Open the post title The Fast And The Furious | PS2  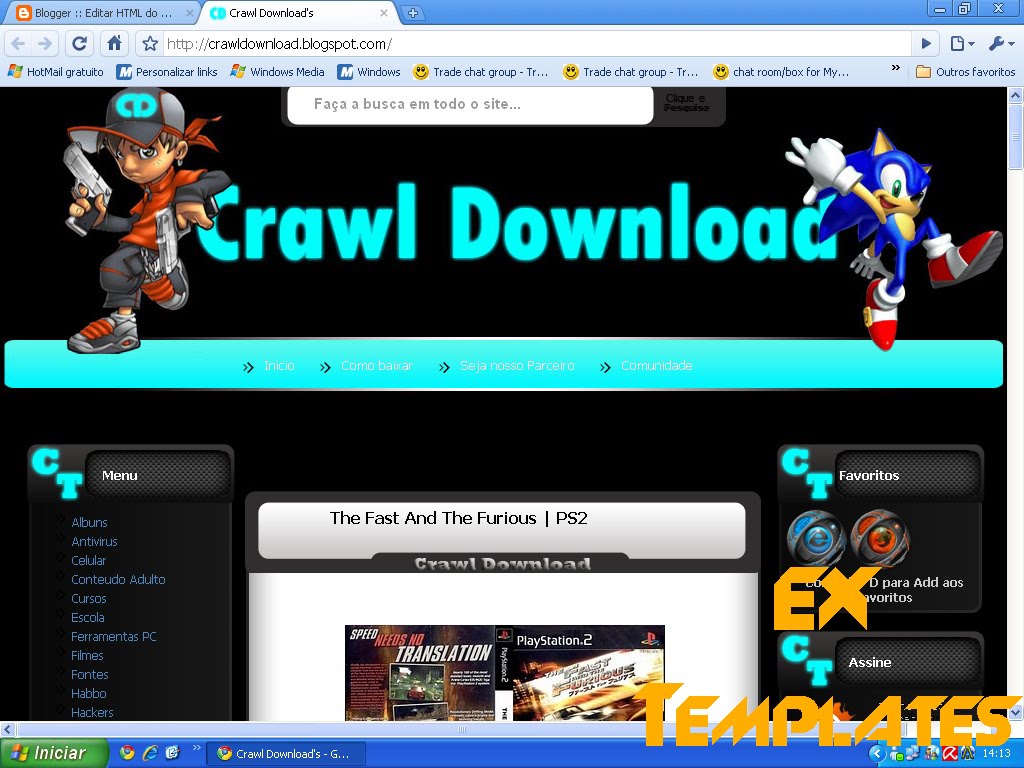click(458, 519)
